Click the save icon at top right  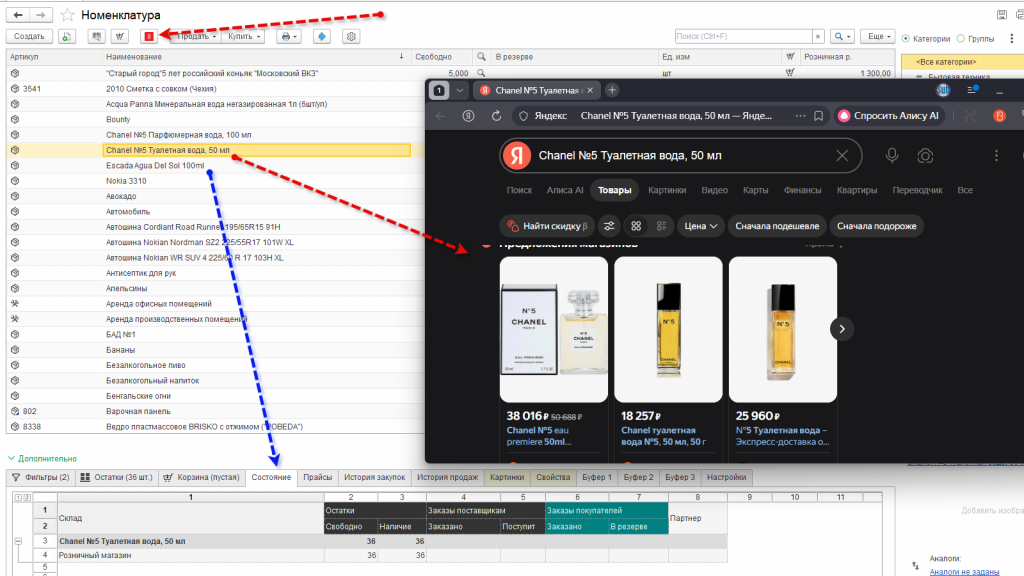pyautogui.click(x=1001, y=14)
